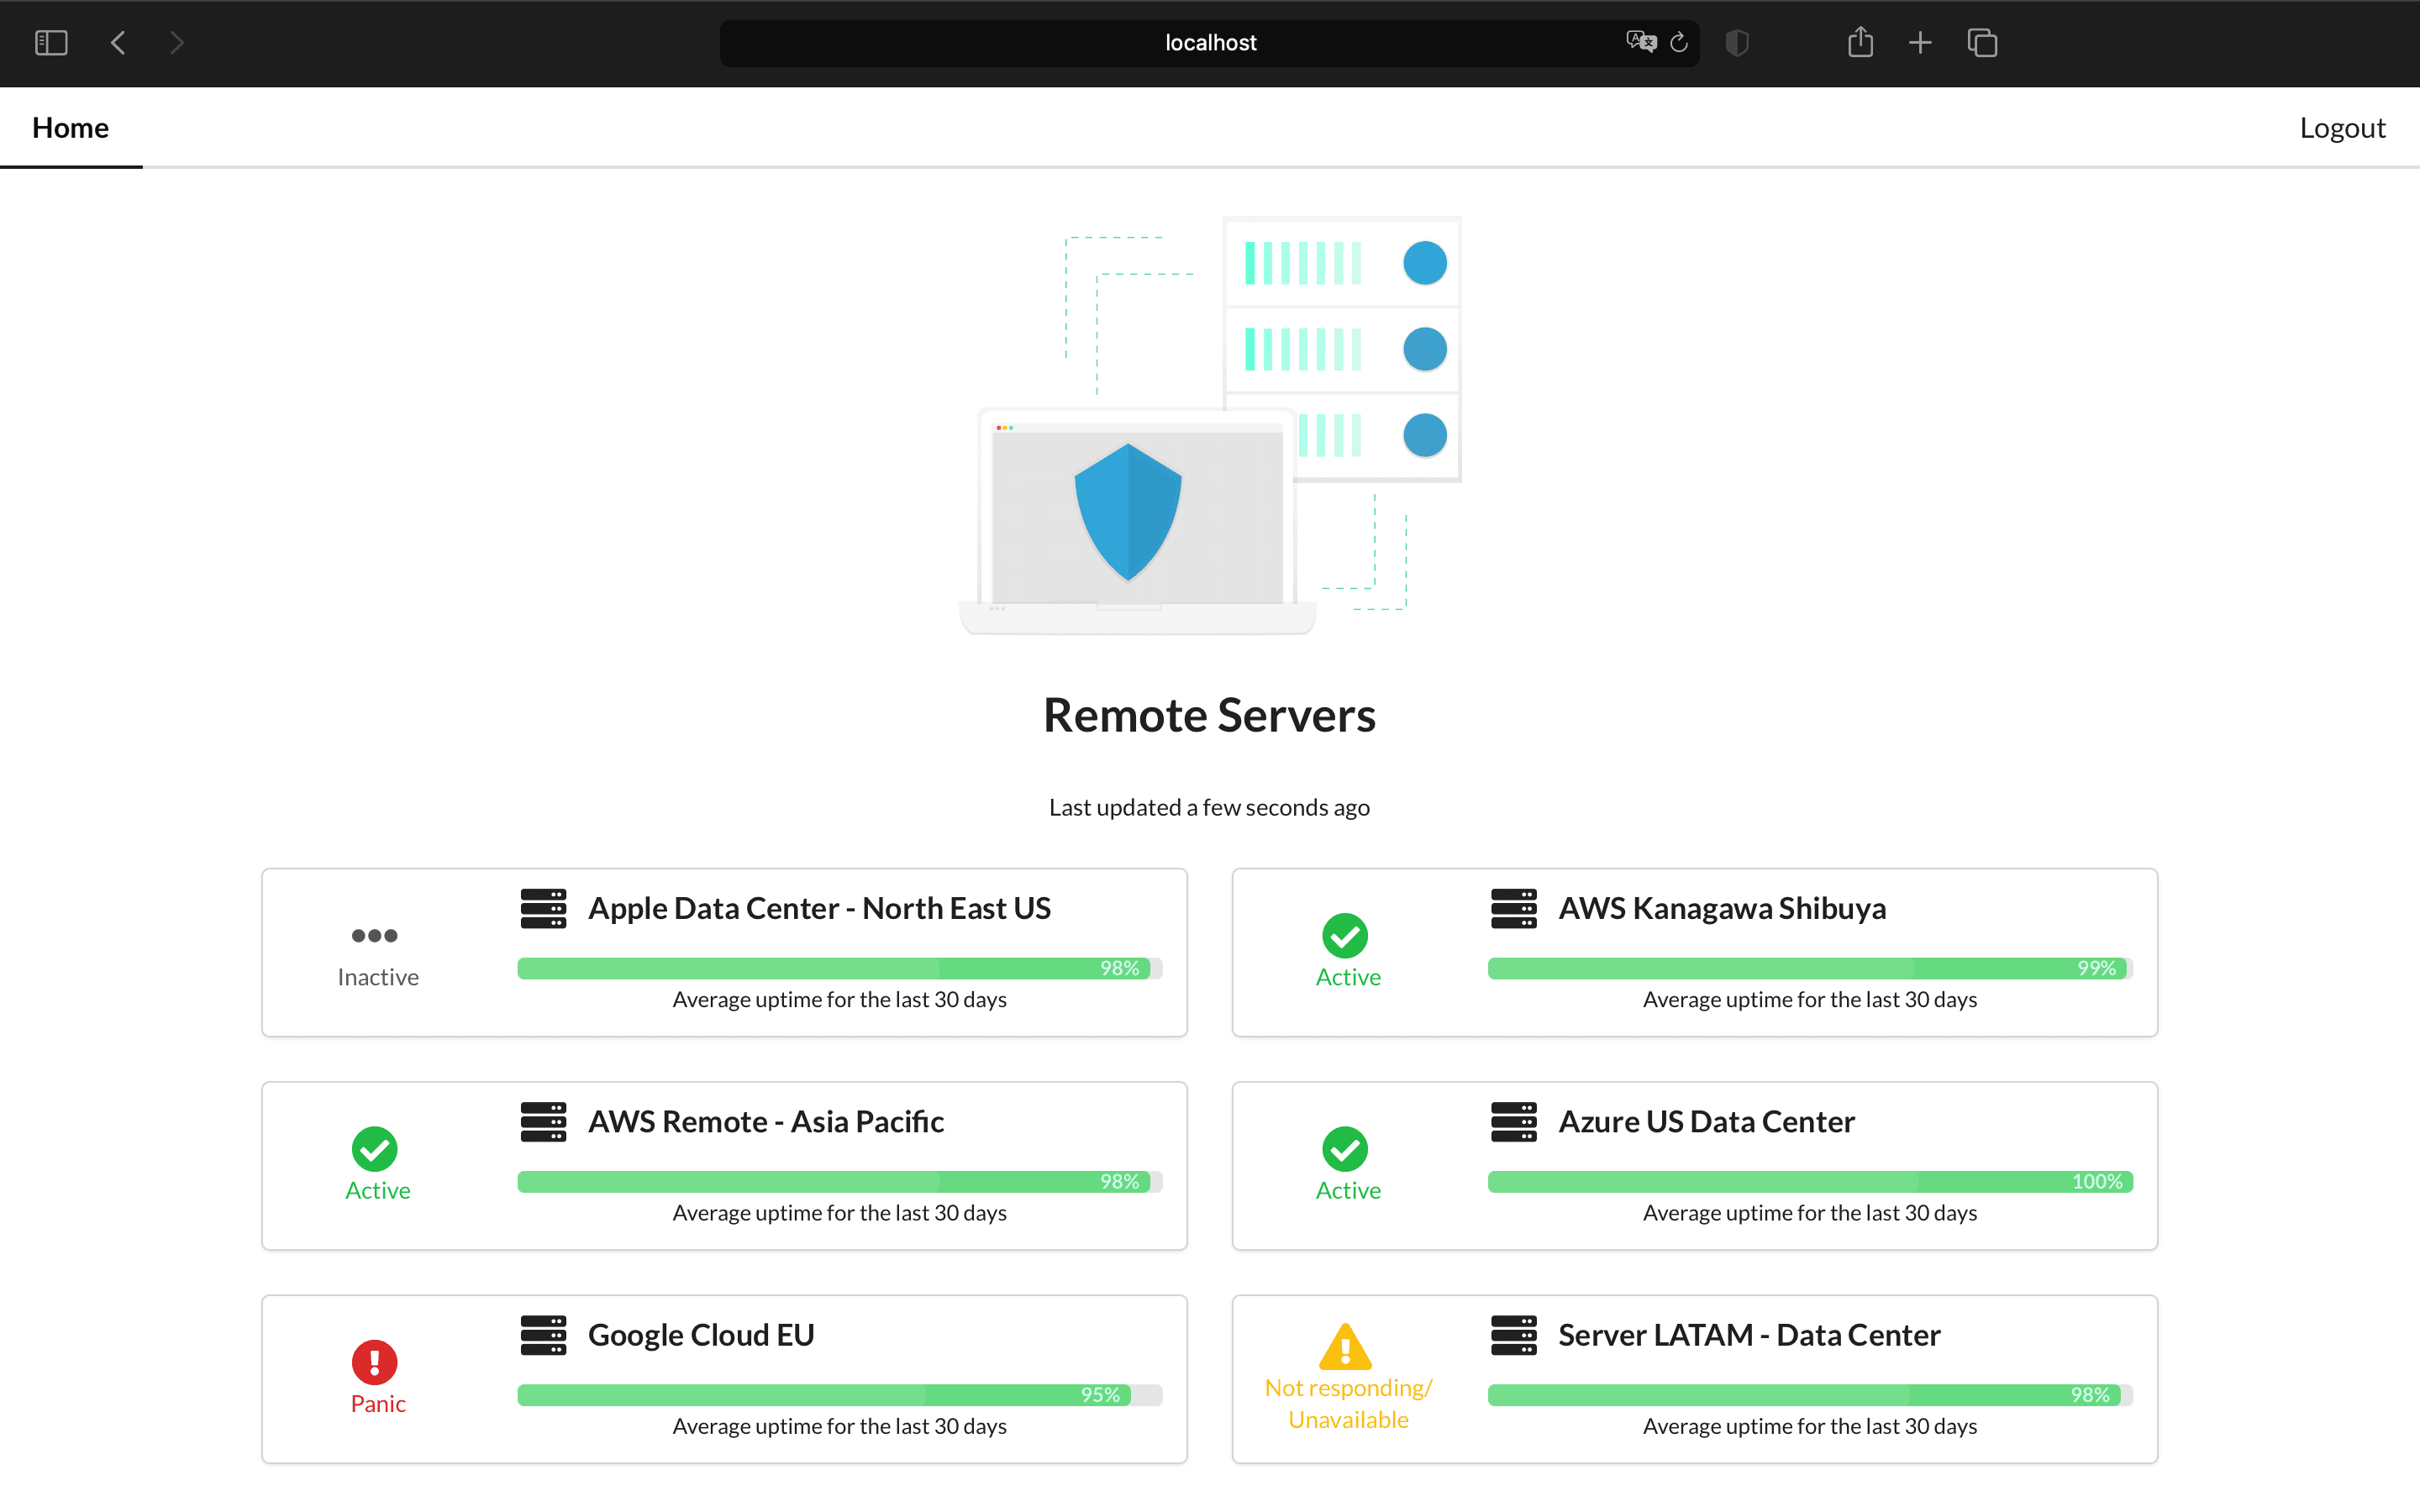This screenshot has height=1512, width=2420.
Task: Select the average uptime caption under Google Cloud EU
Action: 839,1426
